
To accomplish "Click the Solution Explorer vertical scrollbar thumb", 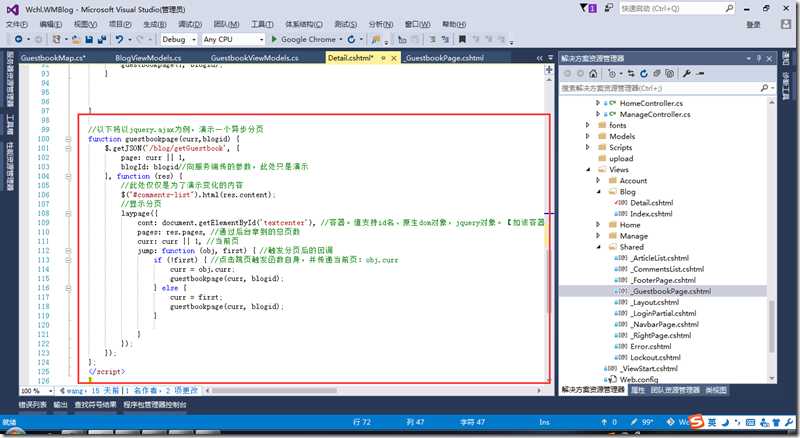I will [x=771, y=327].
